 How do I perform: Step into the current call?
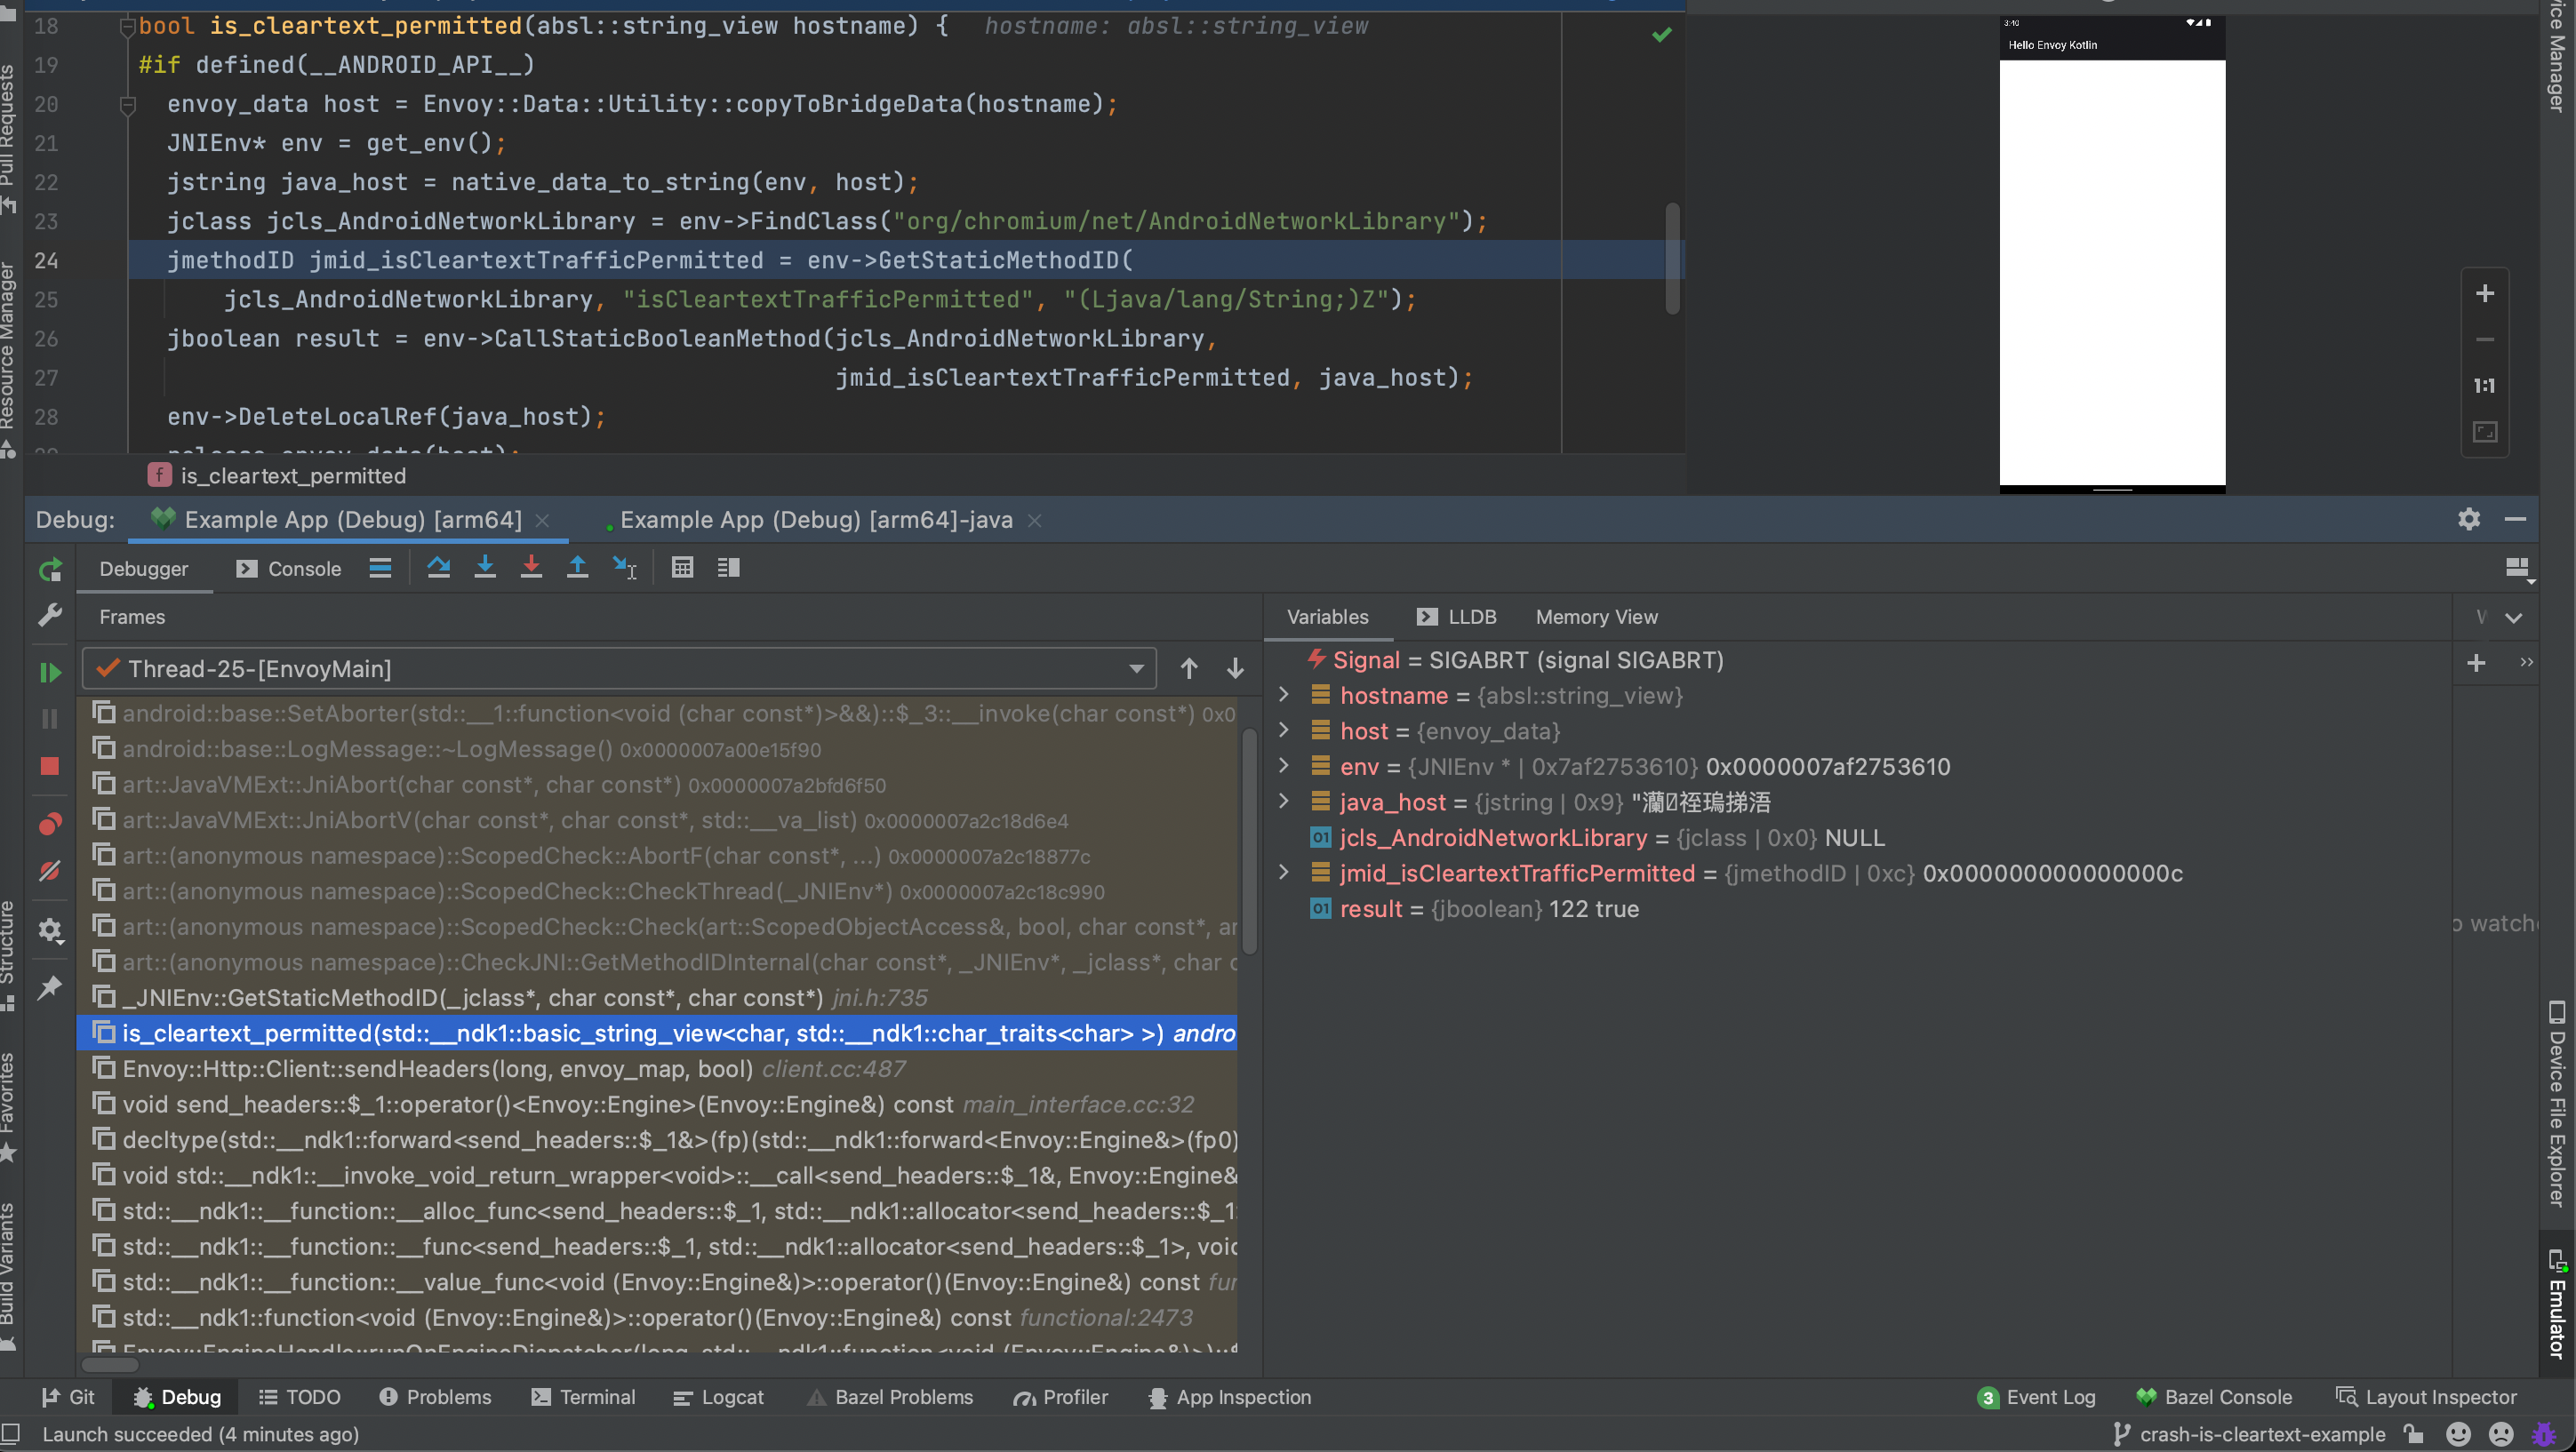tap(486, 567)
